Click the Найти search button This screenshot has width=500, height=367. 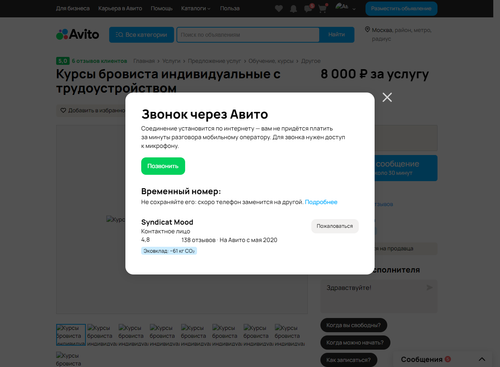(337, 35)
